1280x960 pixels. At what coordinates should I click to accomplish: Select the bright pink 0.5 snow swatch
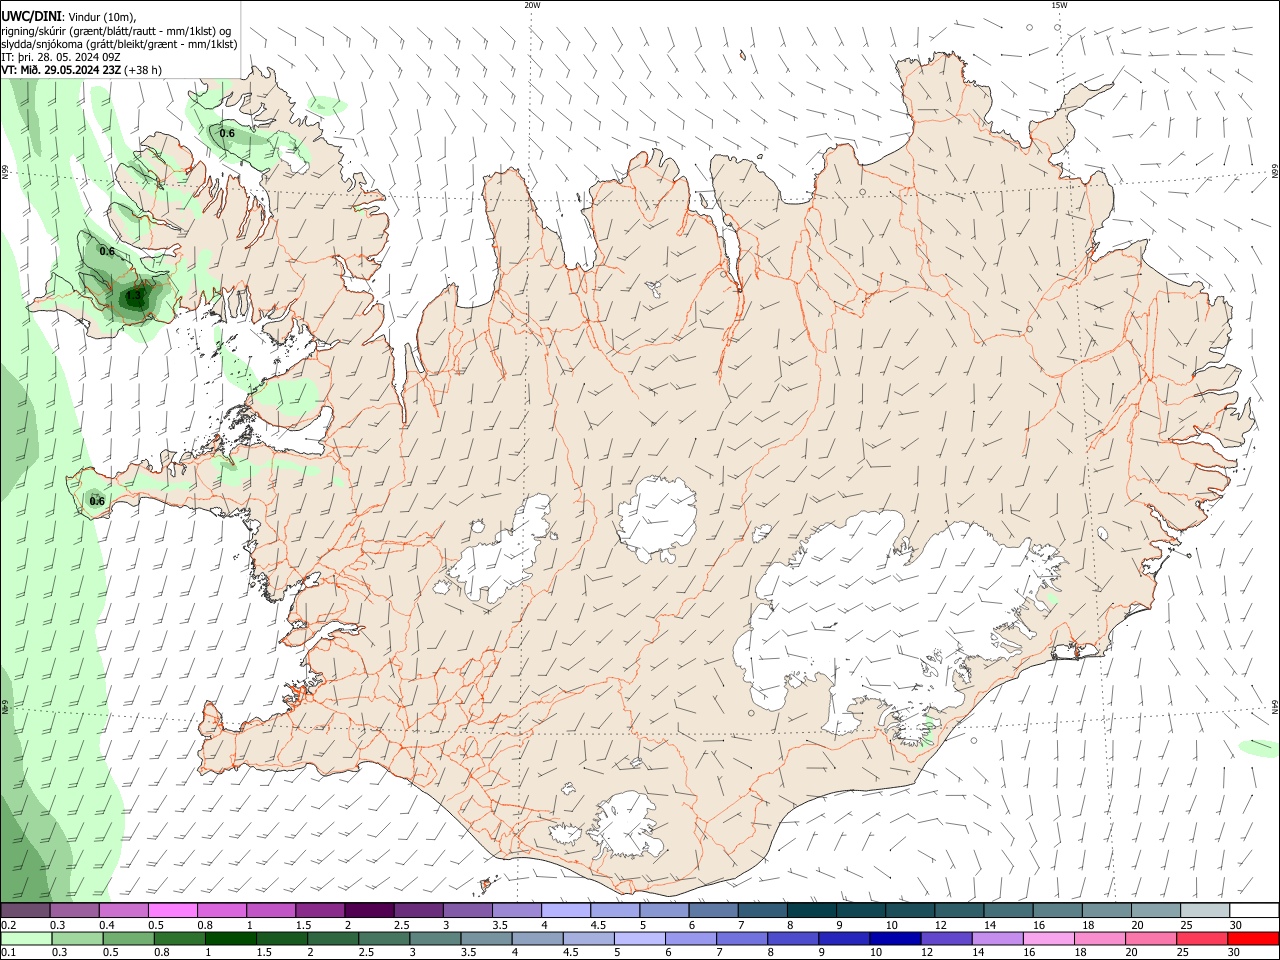(173, 911)
